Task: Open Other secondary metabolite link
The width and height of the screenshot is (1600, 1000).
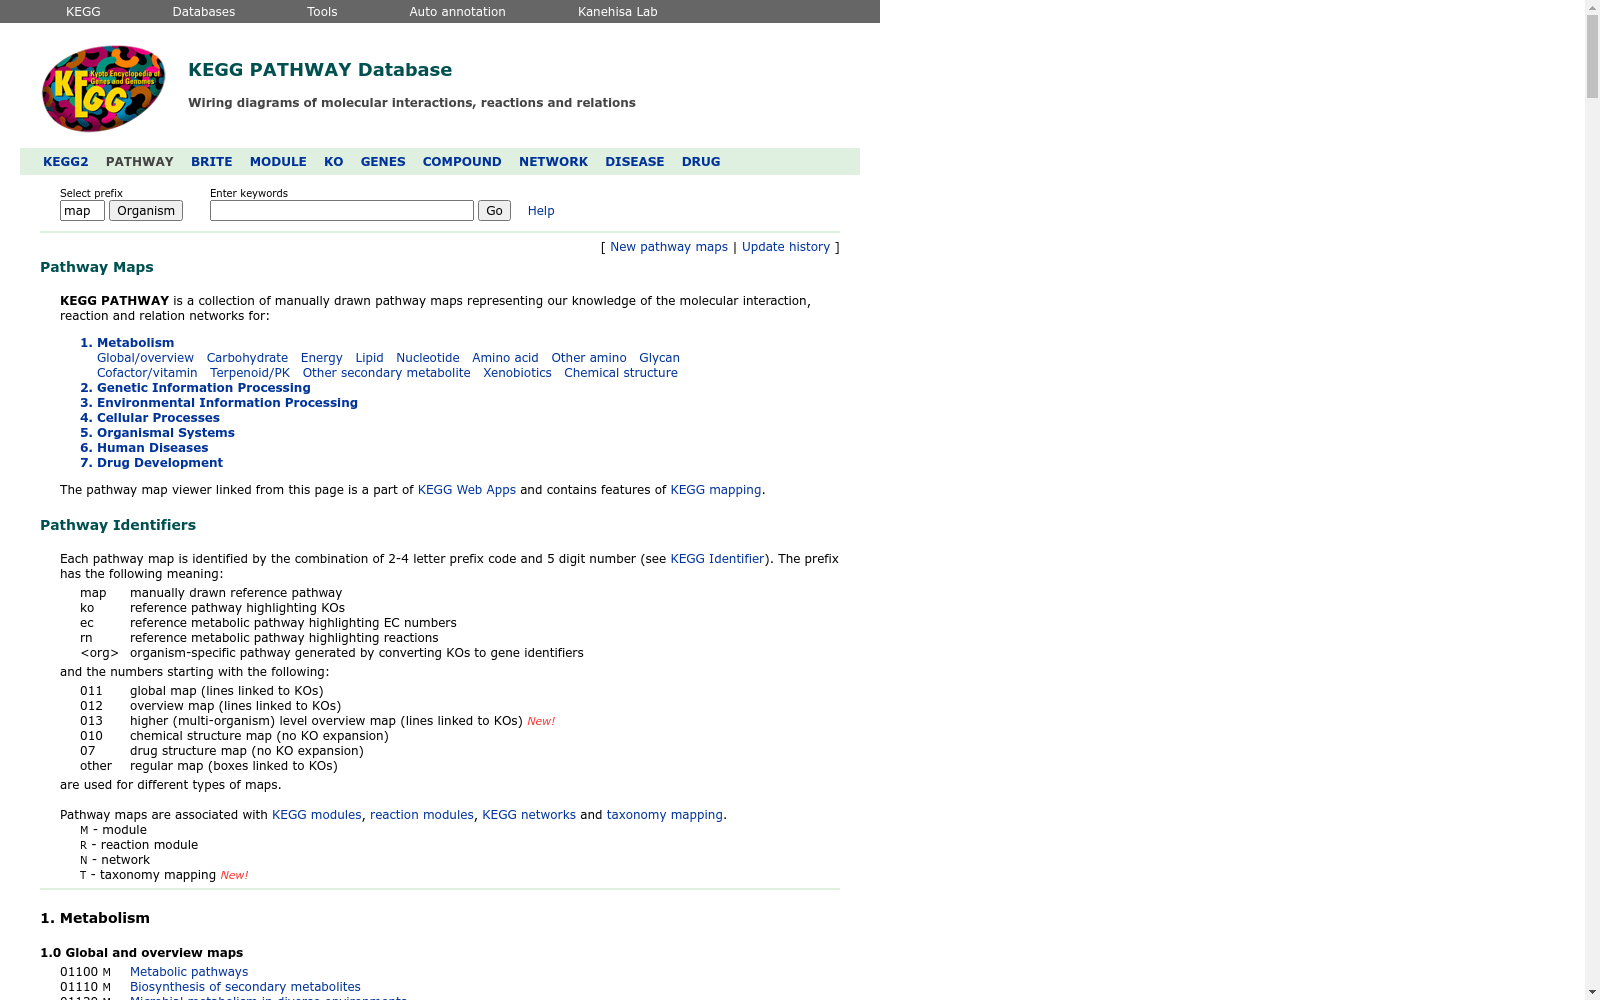Action: (387, 373)
